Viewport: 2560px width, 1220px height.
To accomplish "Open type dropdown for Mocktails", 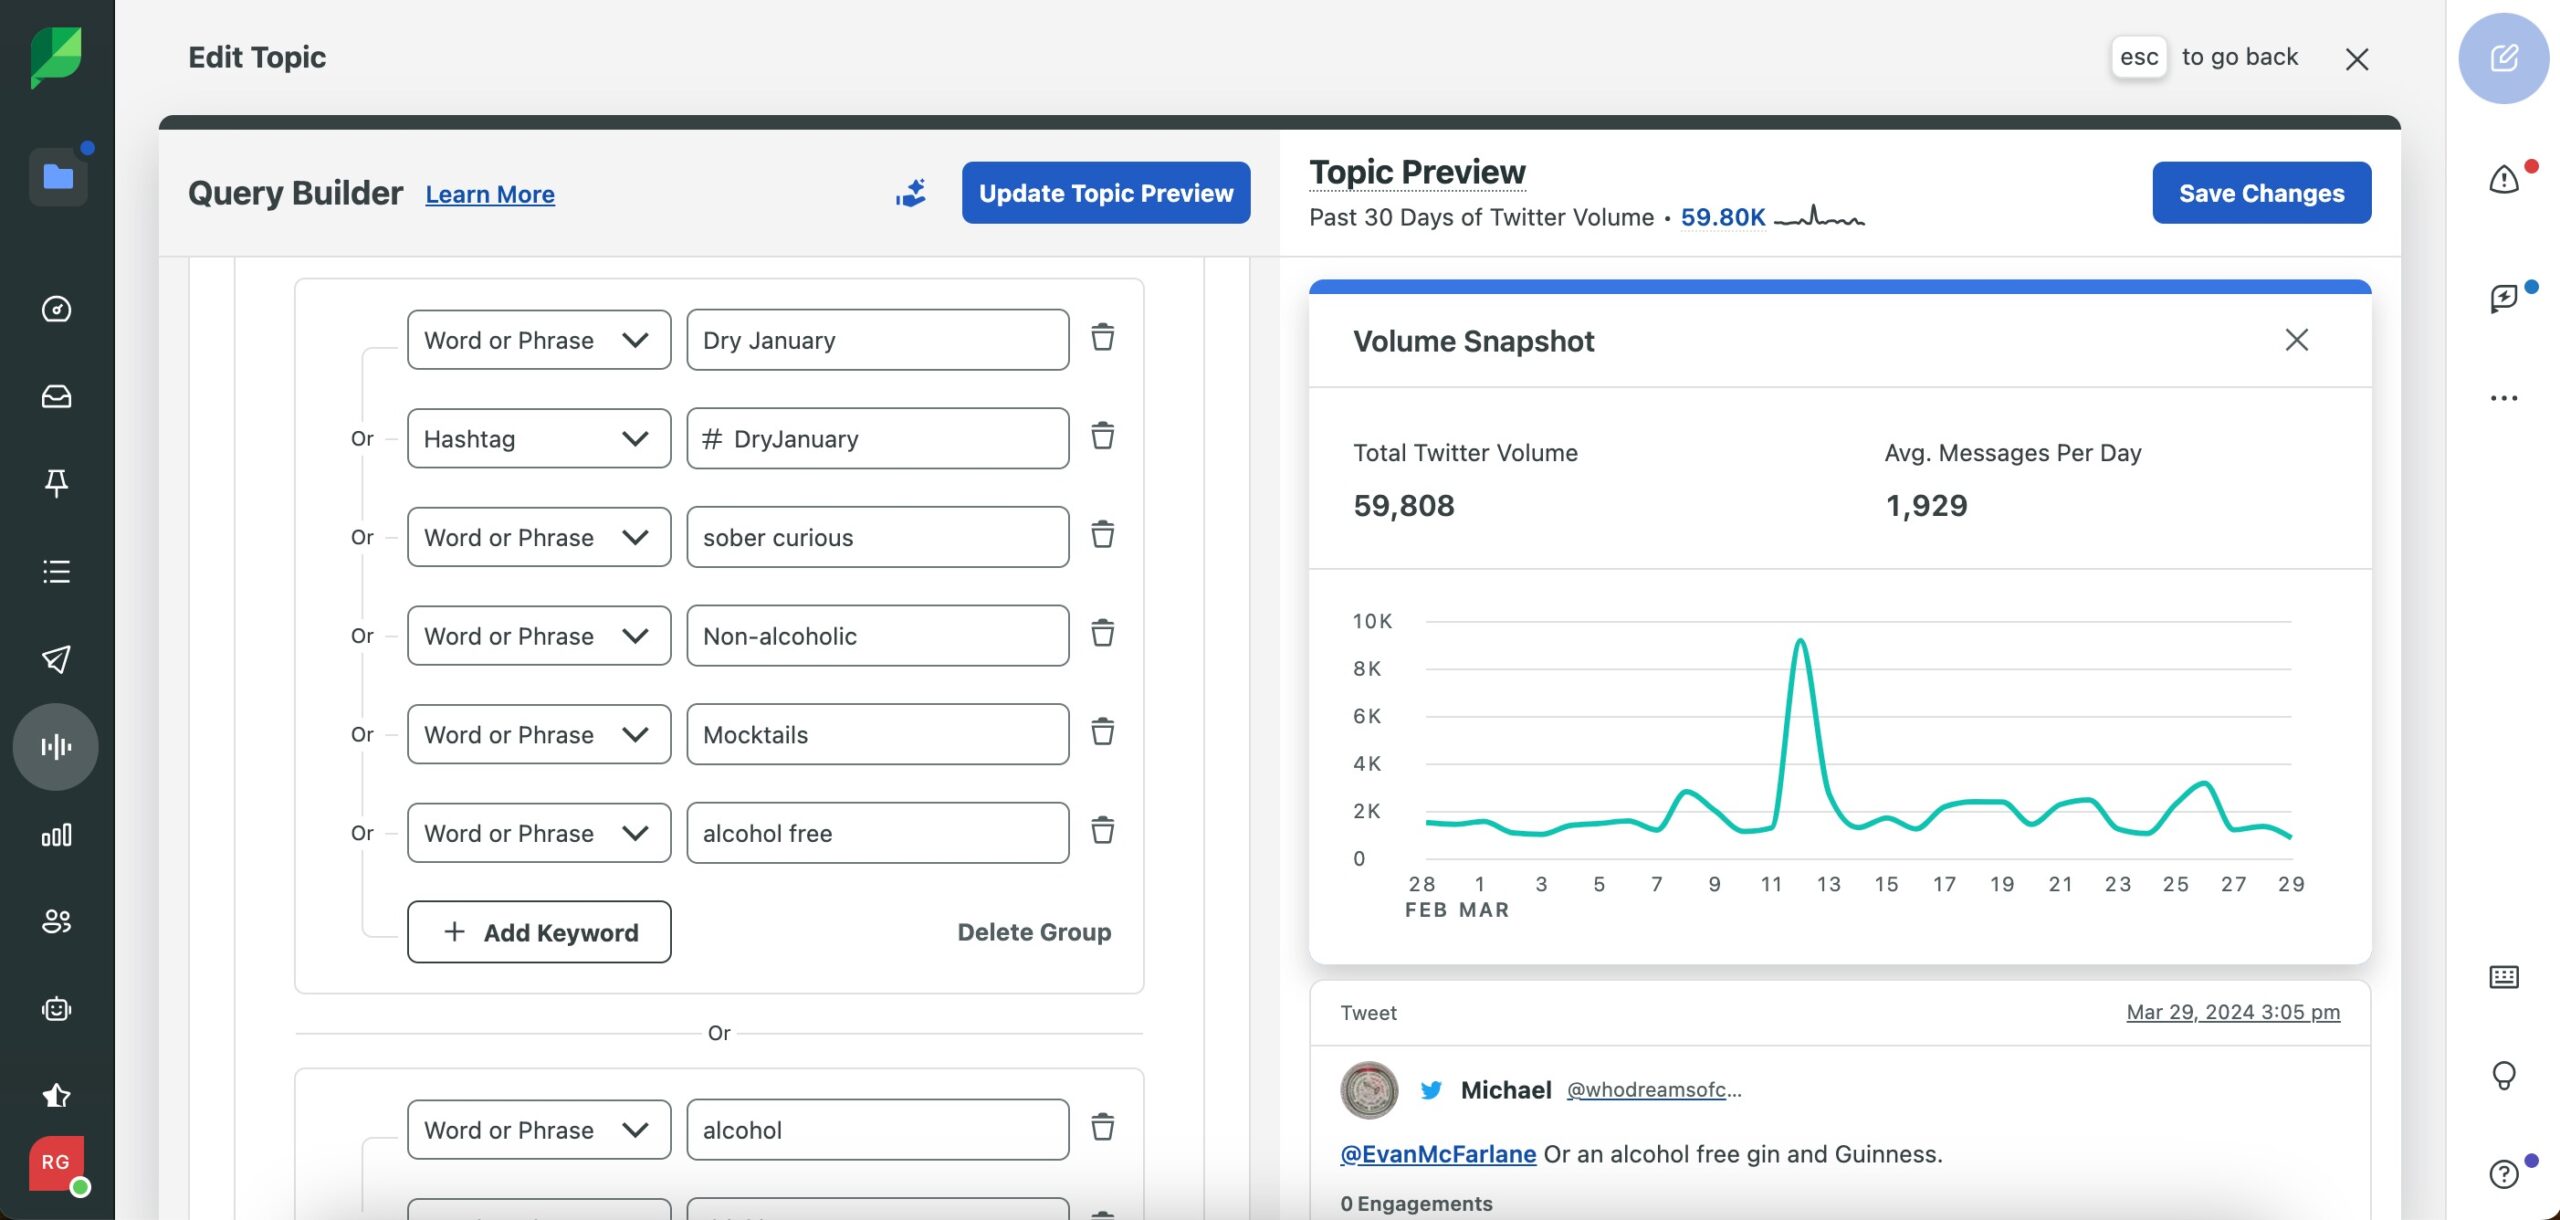I will (x=539, y=734).
